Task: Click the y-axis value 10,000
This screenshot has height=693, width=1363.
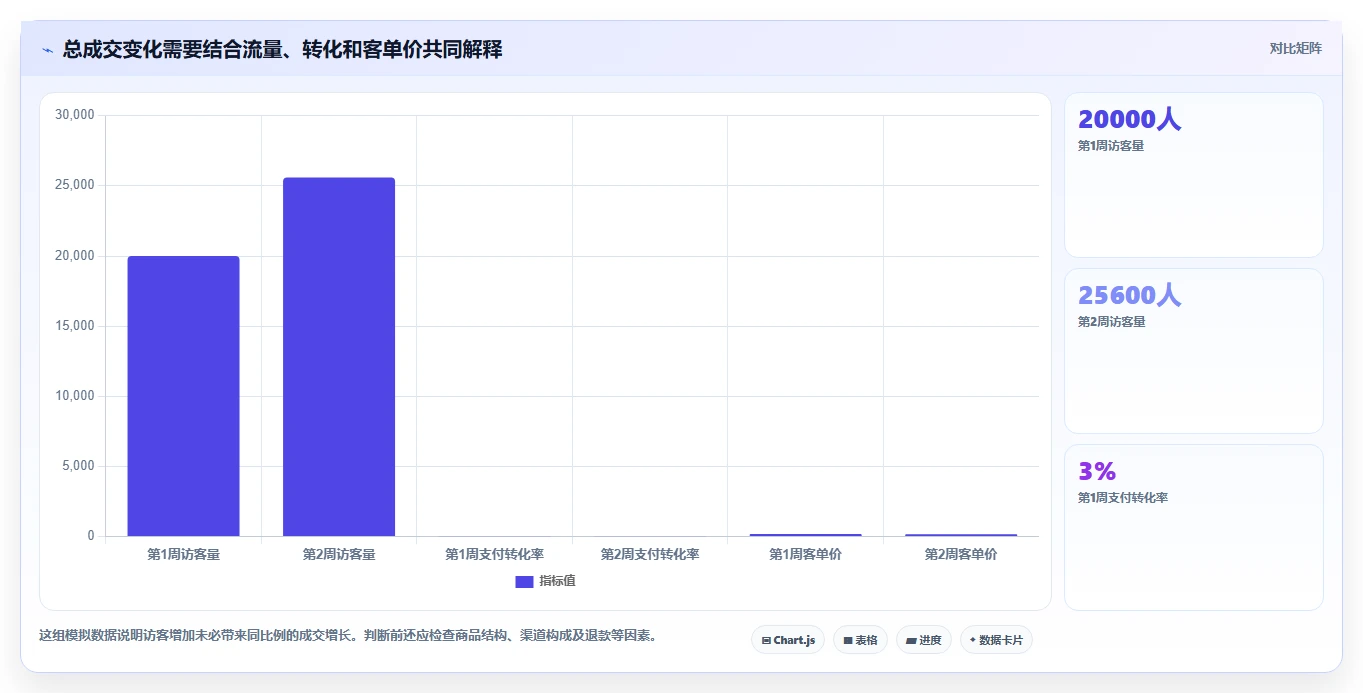Action: tap(75, 396)
